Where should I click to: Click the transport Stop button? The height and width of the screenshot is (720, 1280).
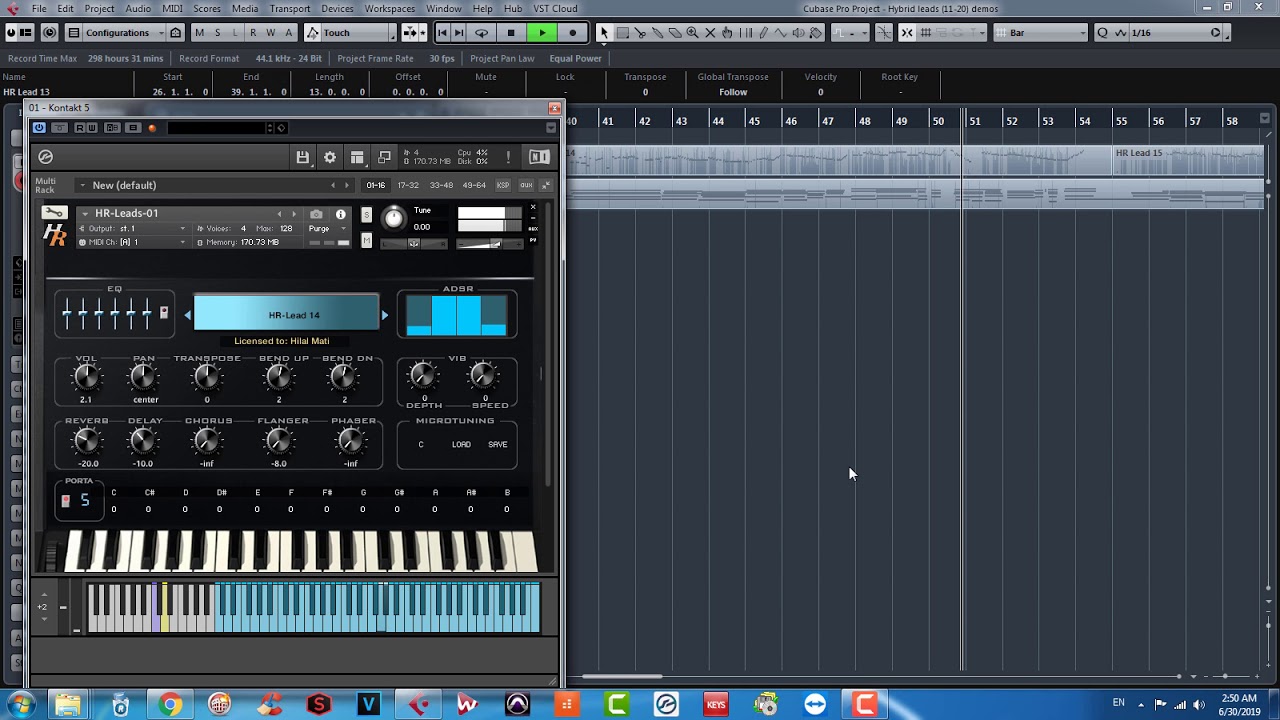pos(511,33)
